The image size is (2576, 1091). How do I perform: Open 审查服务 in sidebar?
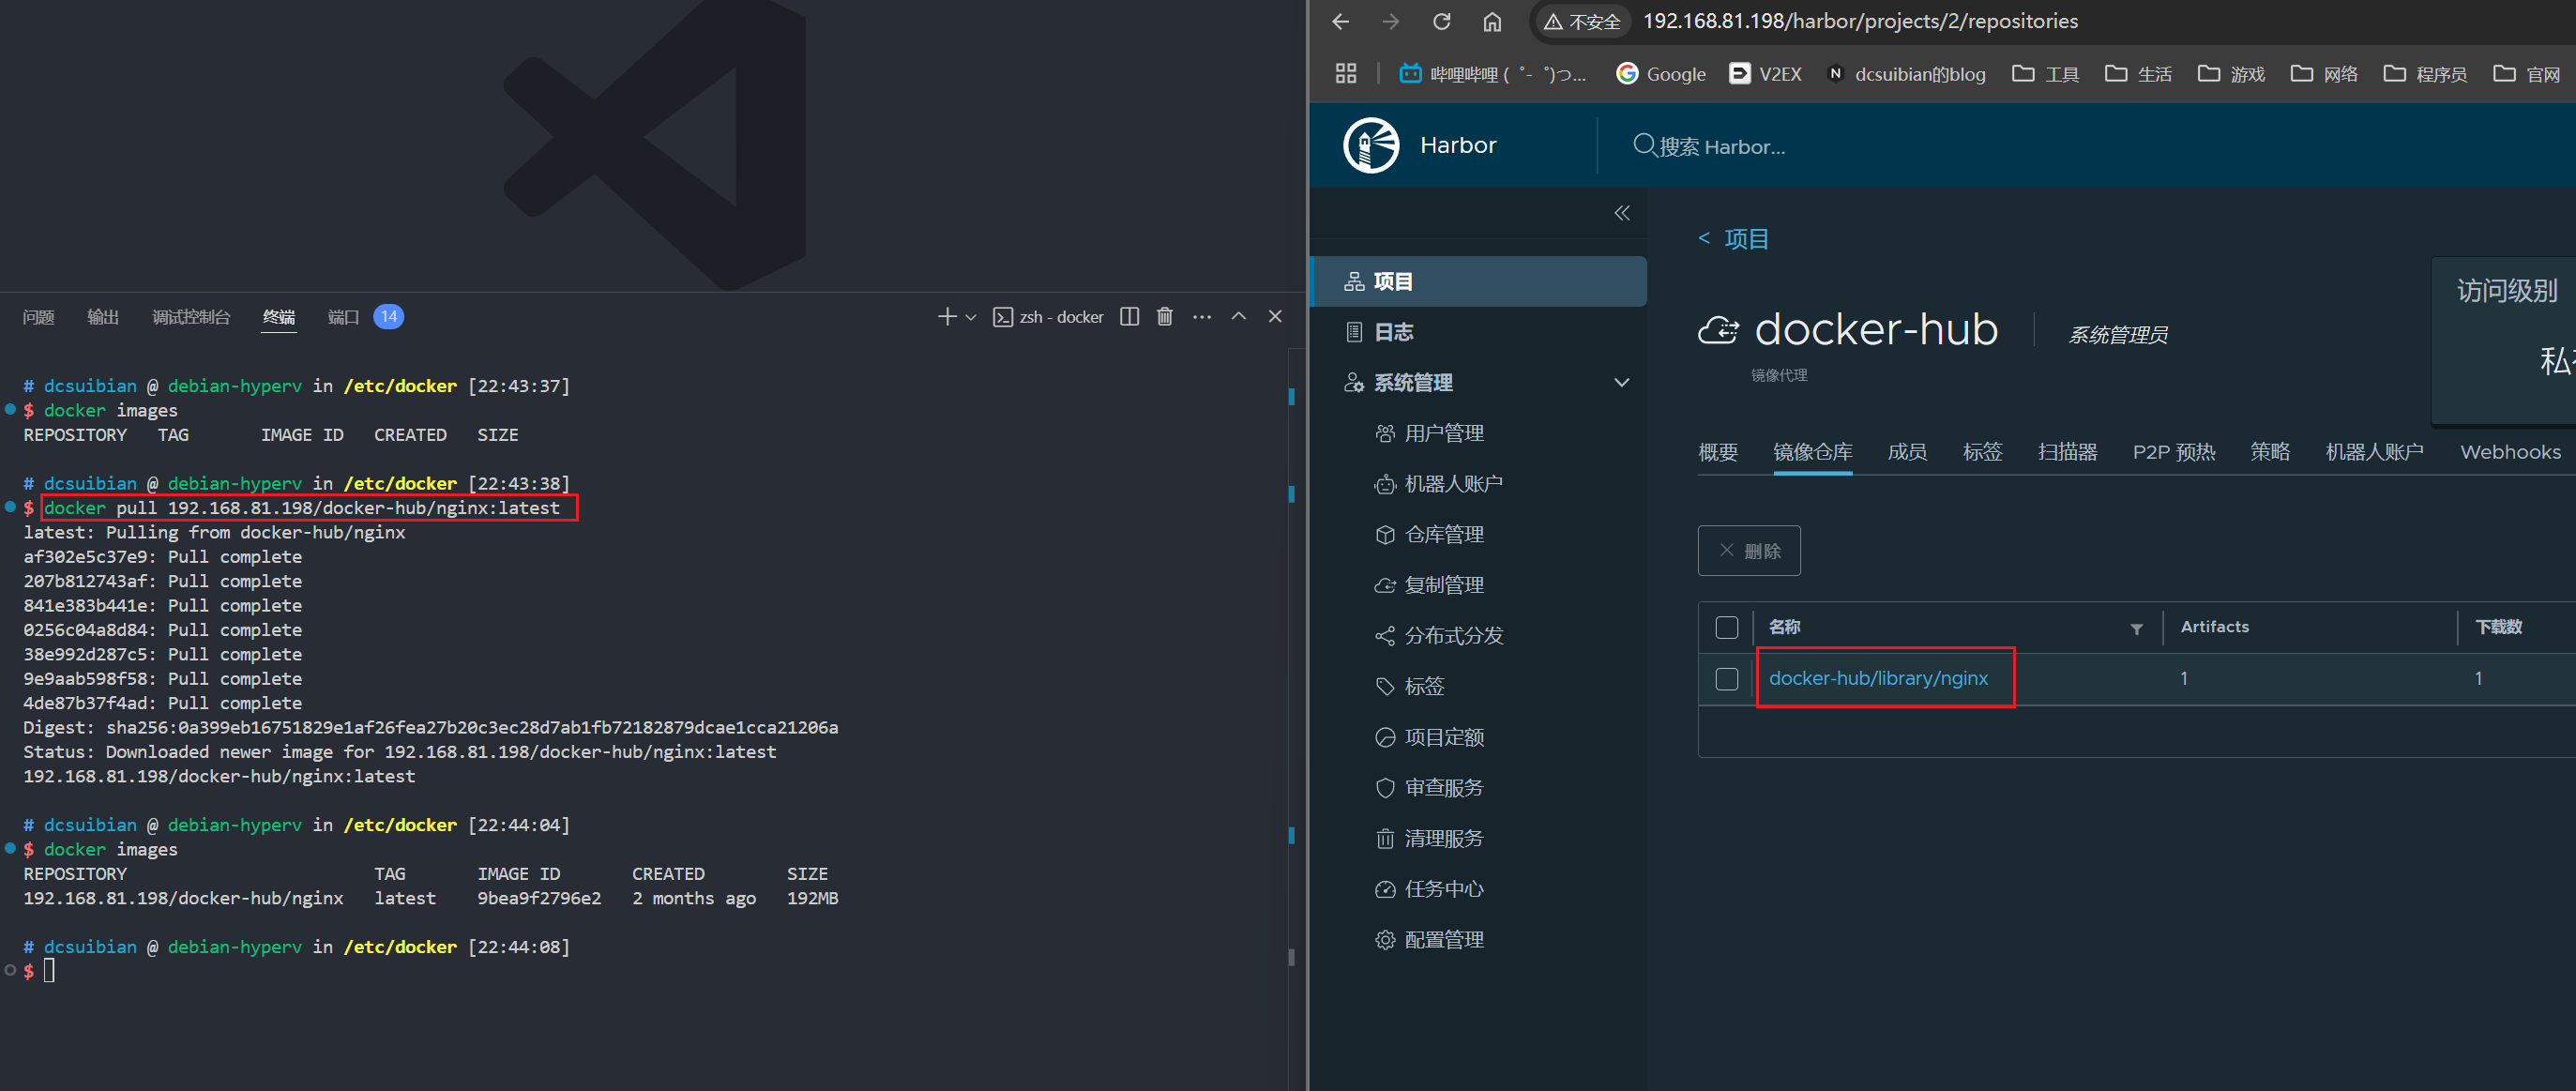click(x=1431, y=788)
